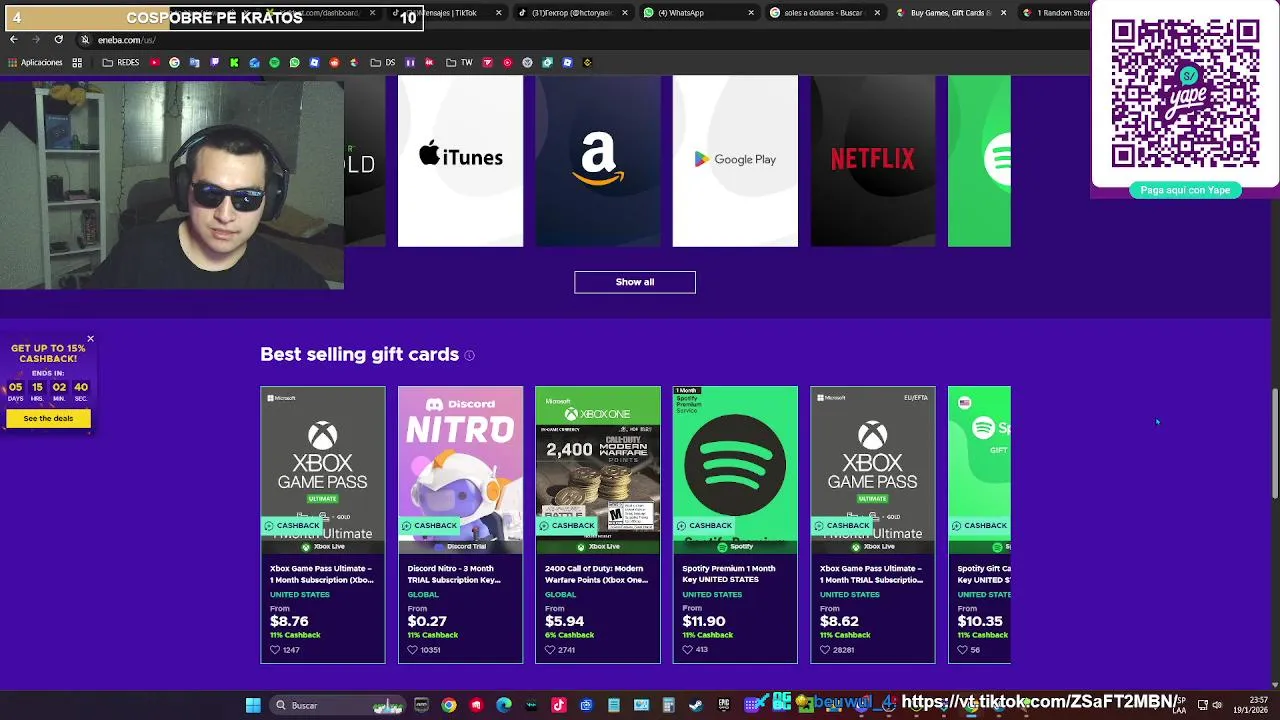This screenshot has width=1280, height=720.
Task: Open the Aplicaciones bookmarks shortcut
Action: [35, 62]
